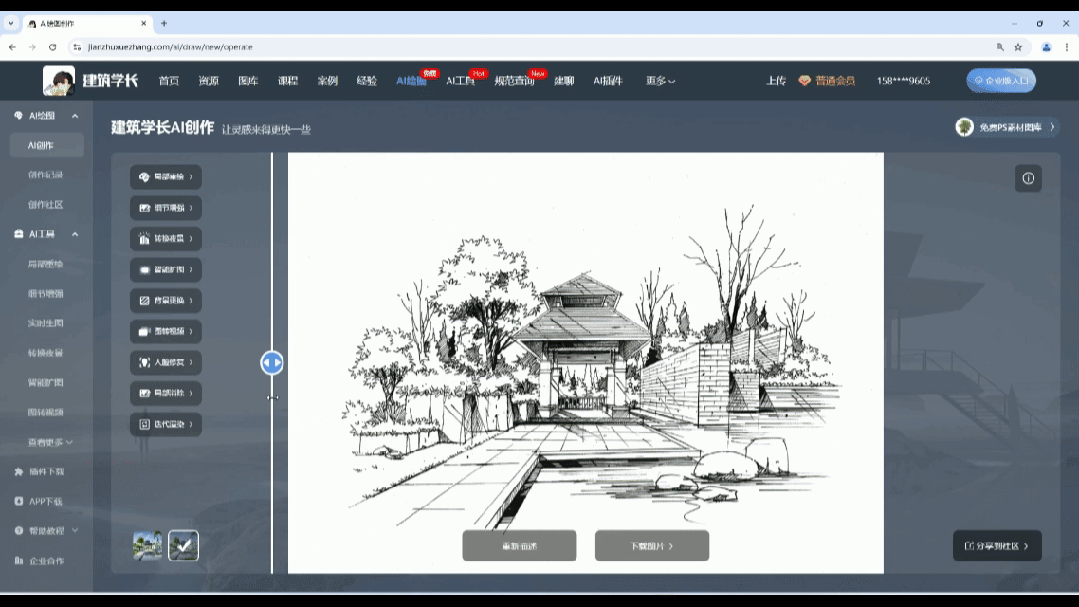This screenshot has width=1079, height=607.
Task: Open the 迭代渲染 tool button
Action: coord(166,424)
